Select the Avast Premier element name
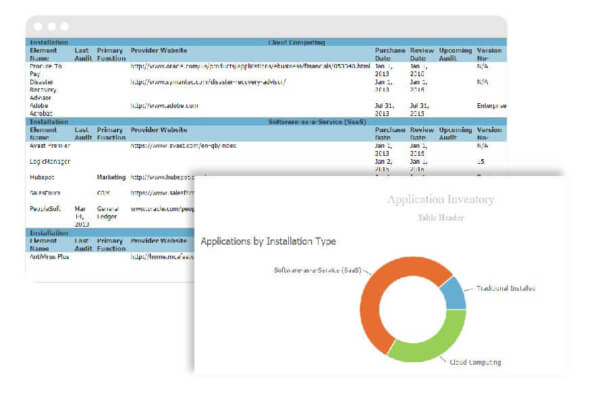Image resolution: width=600 pixels, height=408 pixels. pyautogui.click(x=50, y=146)
